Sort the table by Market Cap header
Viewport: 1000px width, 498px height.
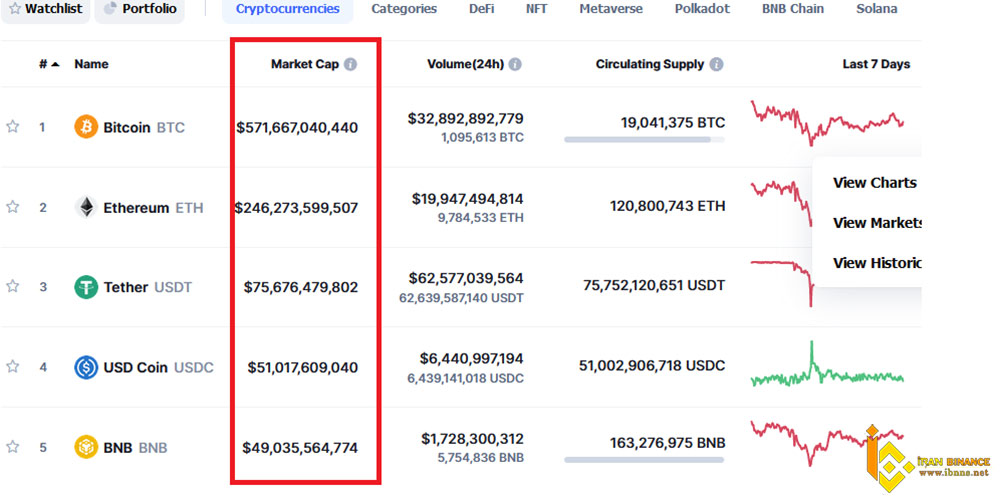point(304,64)
